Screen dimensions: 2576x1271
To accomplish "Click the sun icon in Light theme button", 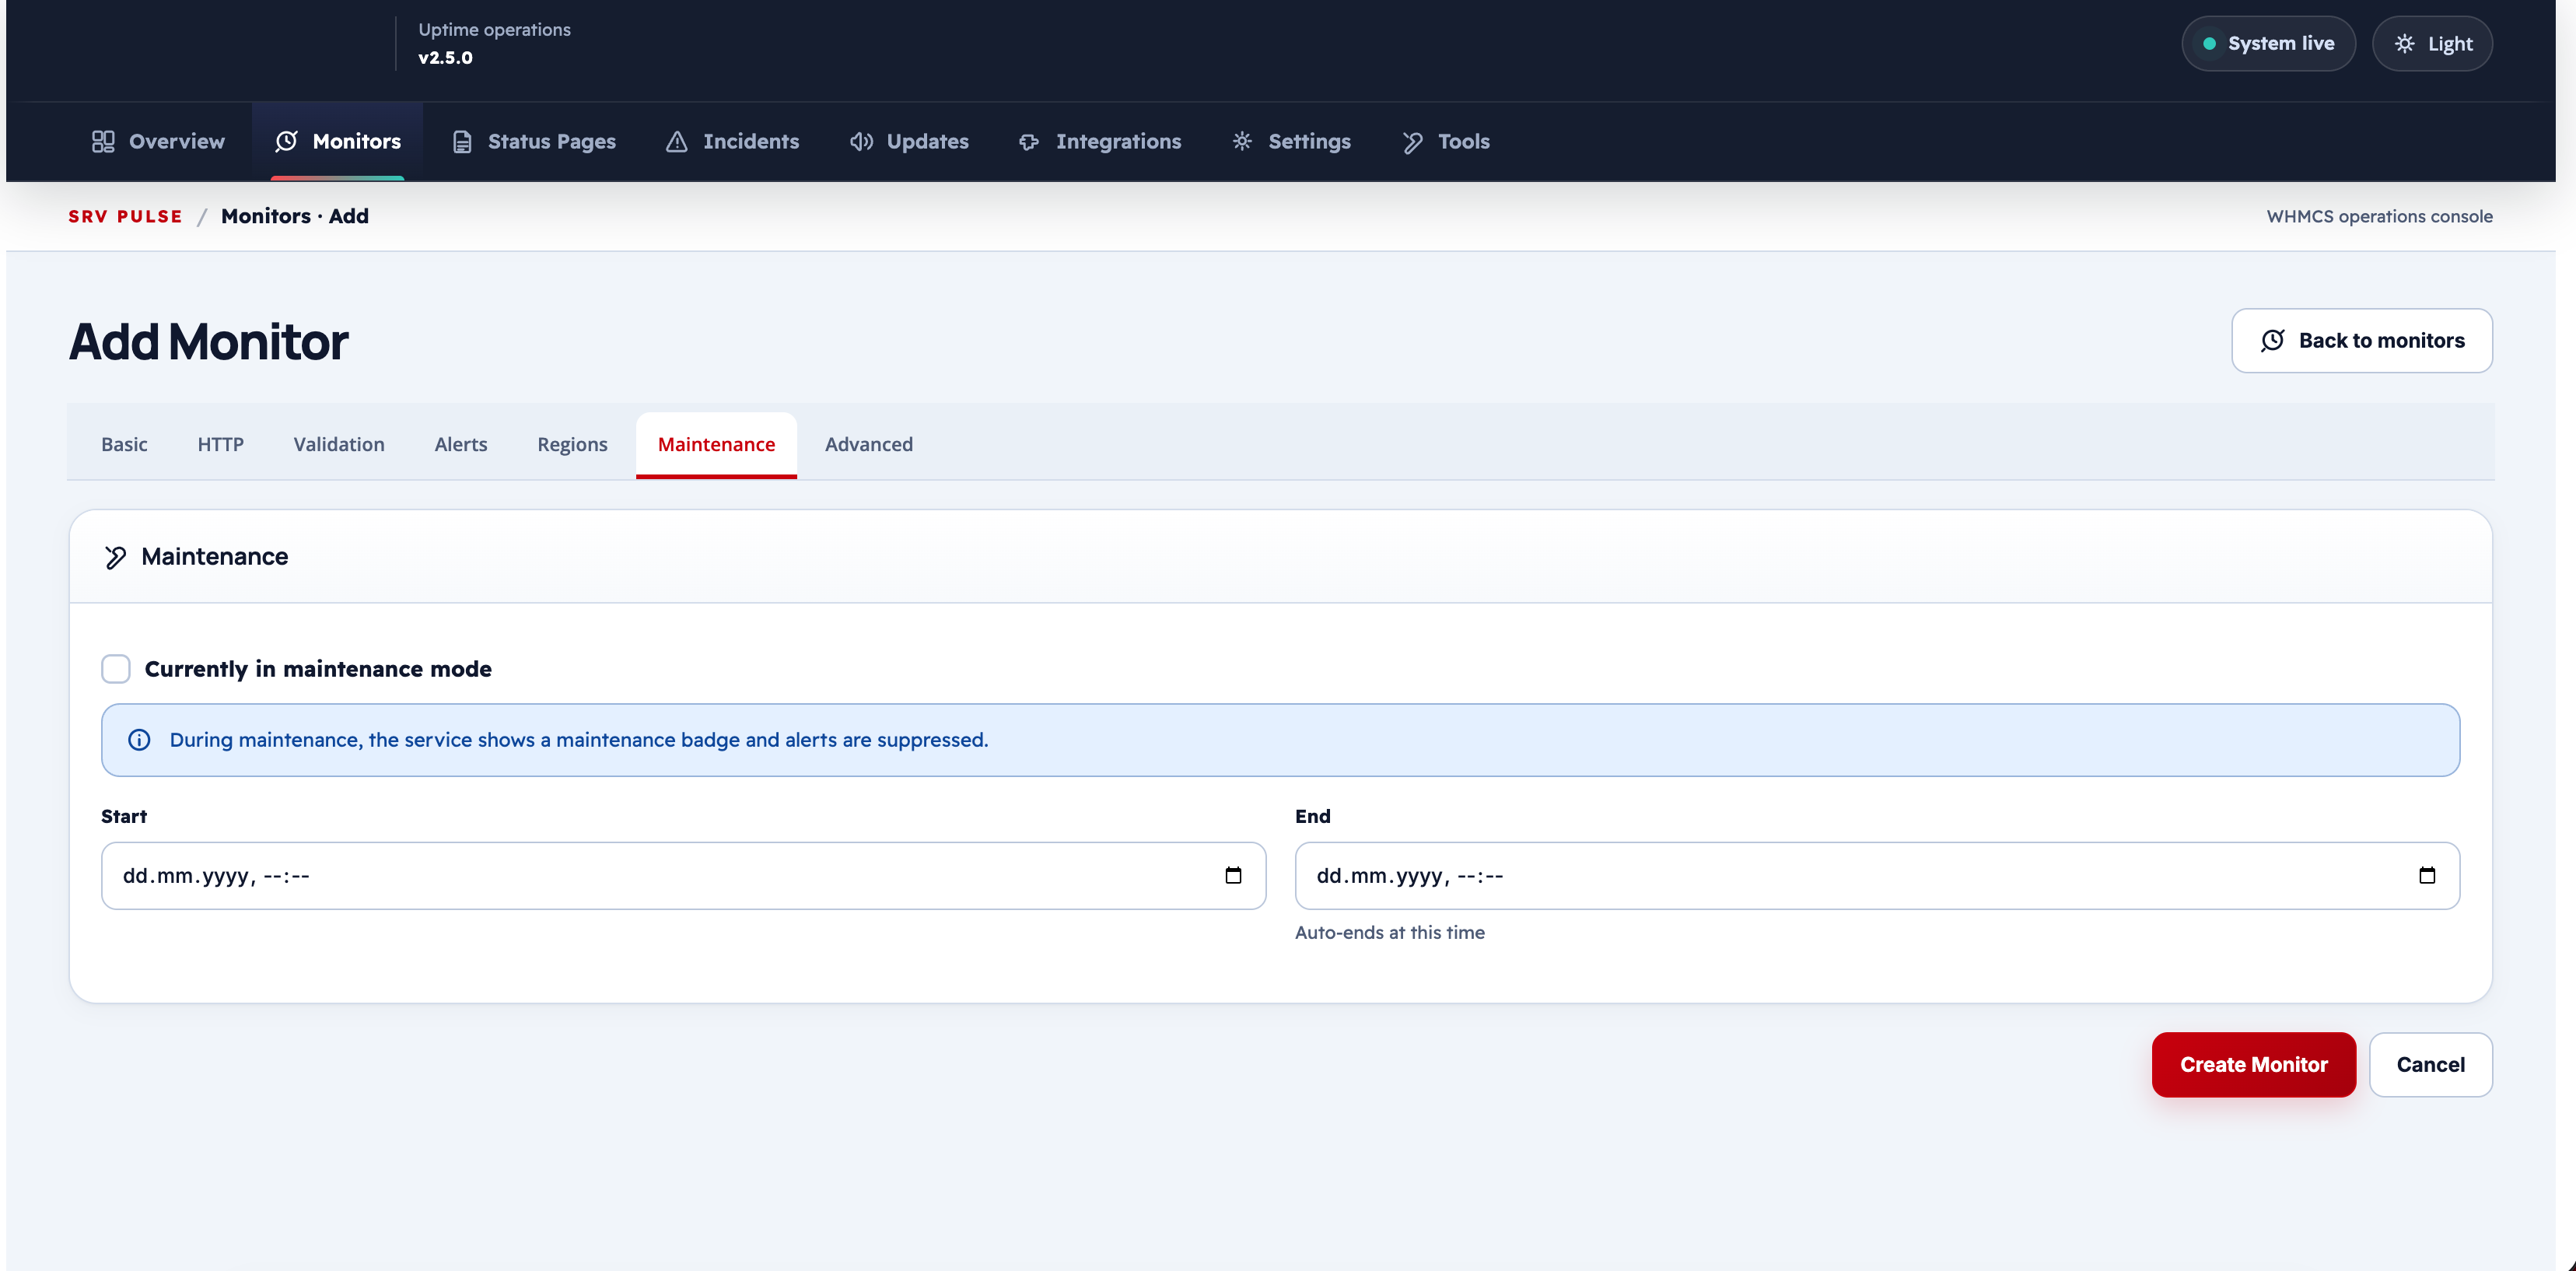I will click(2405, 43).
